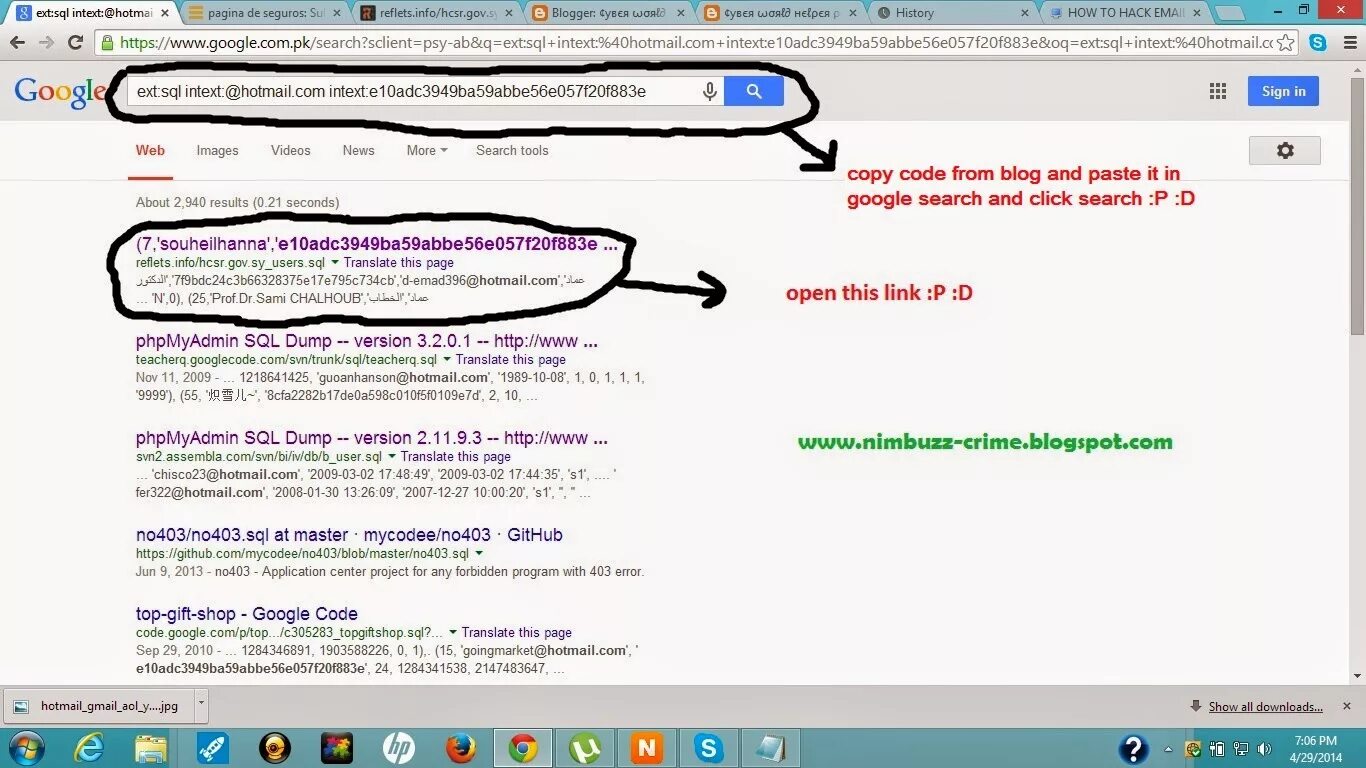This screenshot has width=1366, height=768.
Task: Click the volume speaker tray icon
Action: click(x=1263, y=748)
